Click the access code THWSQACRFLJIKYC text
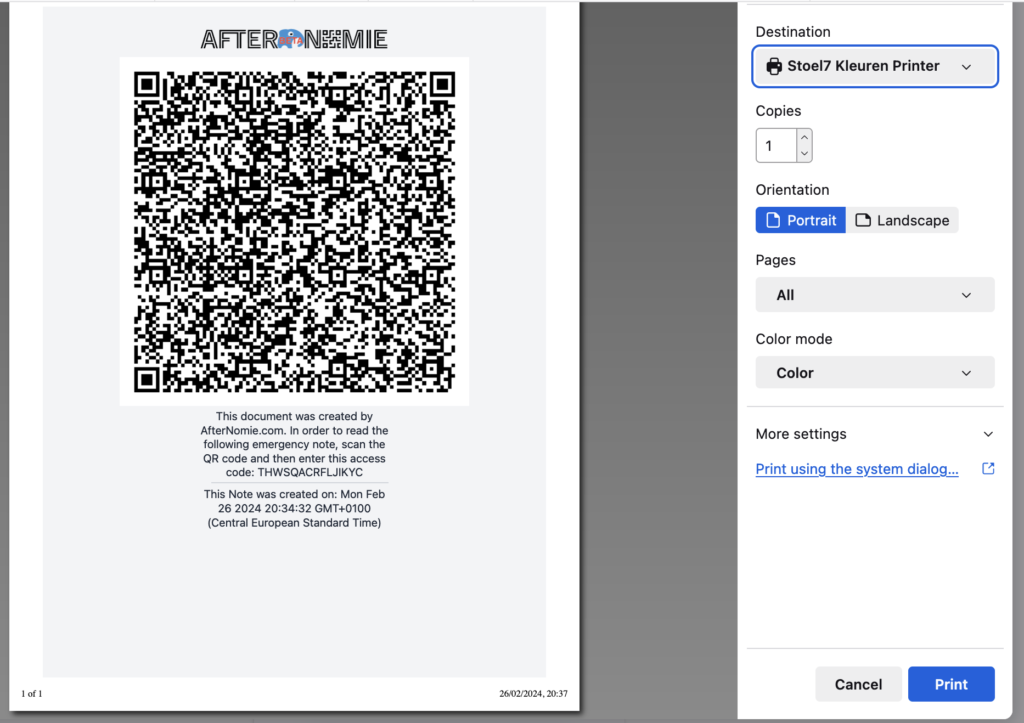The width and height of the screenshot is (1024, 723). pyautogui.click(x=310, y=472)
